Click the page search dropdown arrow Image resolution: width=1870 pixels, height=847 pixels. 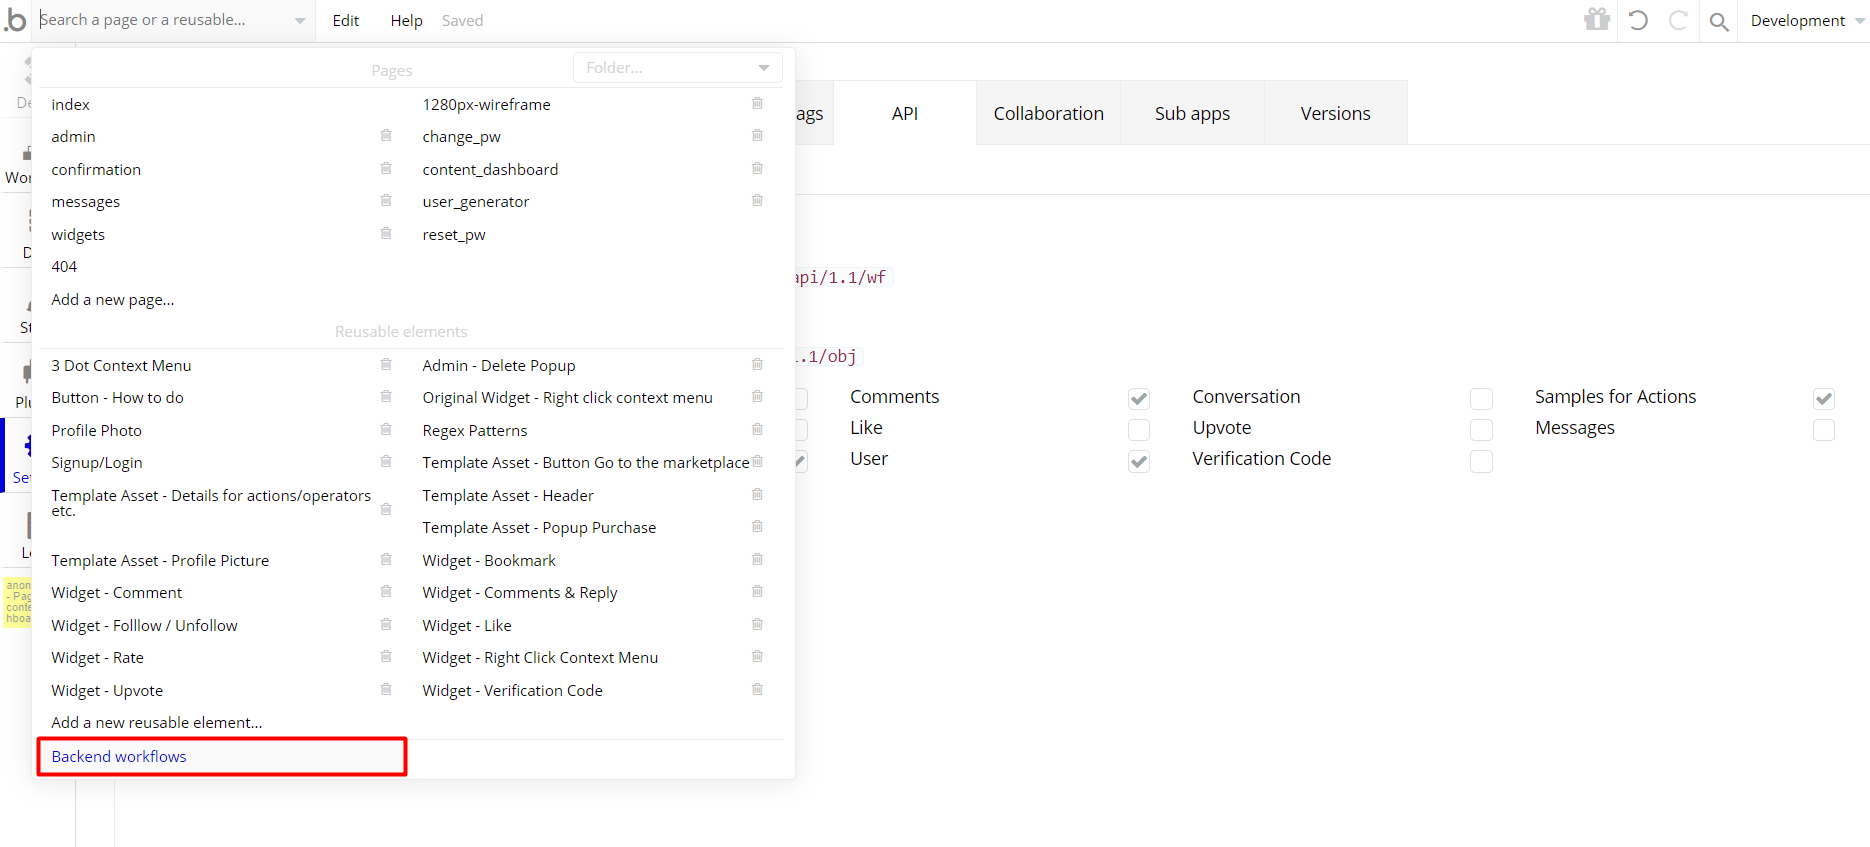tap(300, 21)
